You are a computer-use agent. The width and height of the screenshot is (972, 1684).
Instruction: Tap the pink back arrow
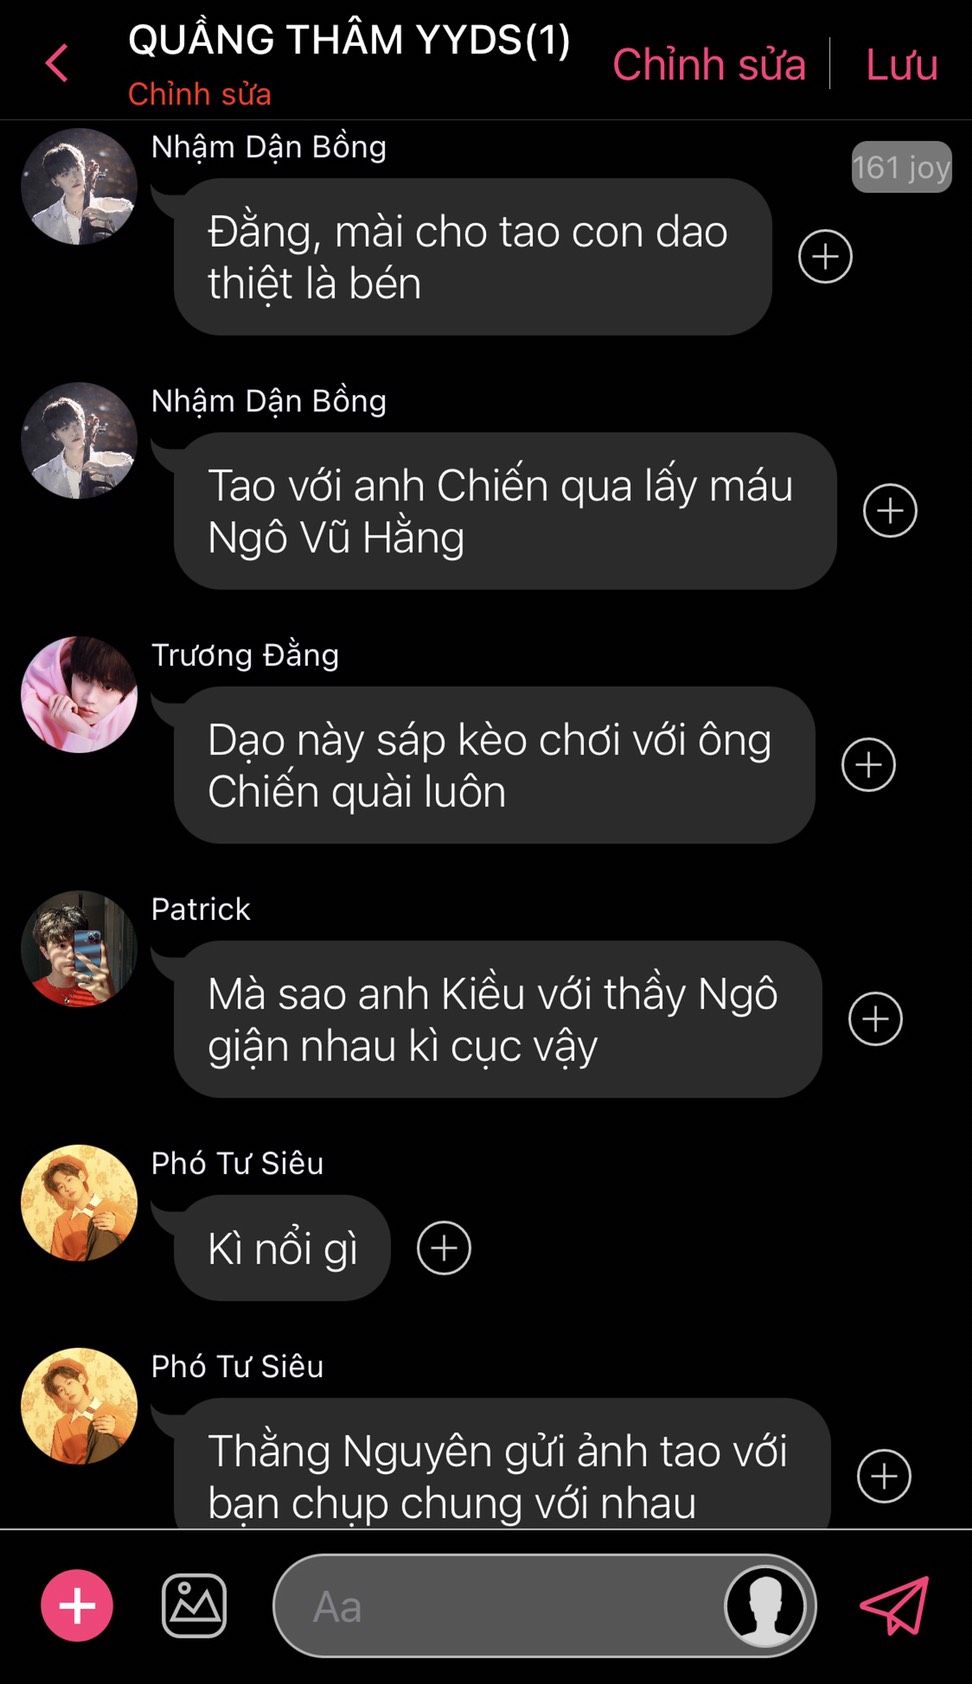pyautogui.click(x=57, y=63)
